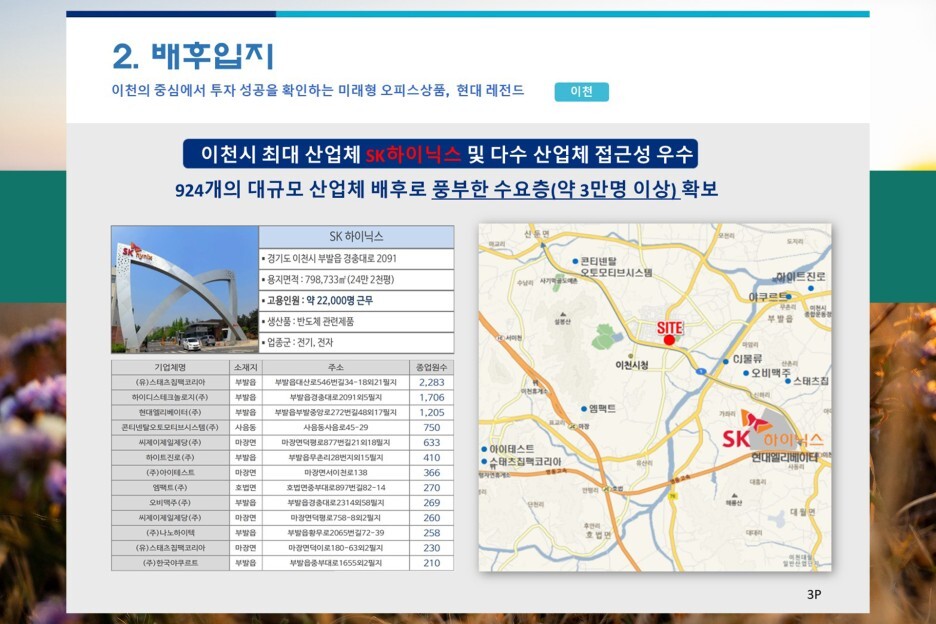936x624 pixels.
Task: Click the '210' employee count cell
Action: (x=432, y=563)
